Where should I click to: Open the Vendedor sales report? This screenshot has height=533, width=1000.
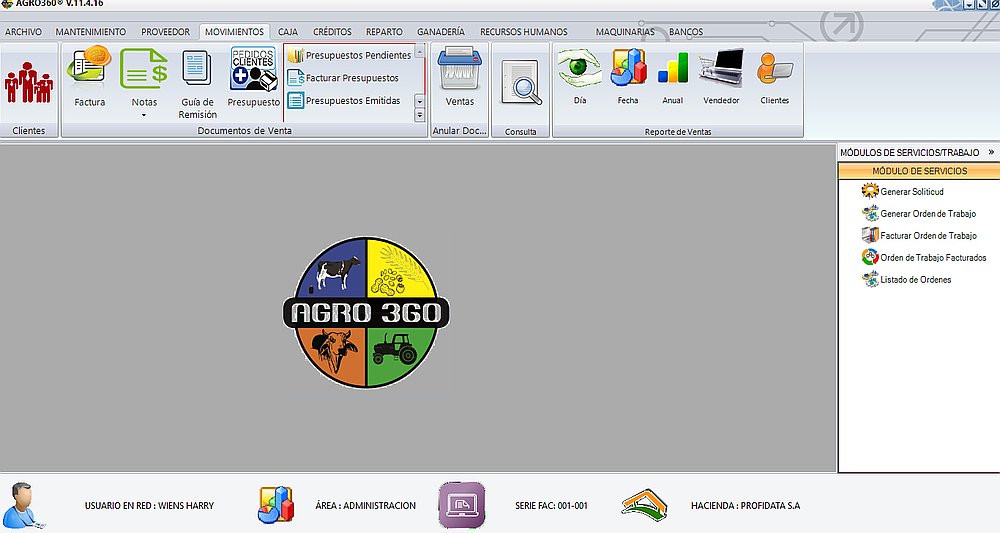tap(721, 68)
